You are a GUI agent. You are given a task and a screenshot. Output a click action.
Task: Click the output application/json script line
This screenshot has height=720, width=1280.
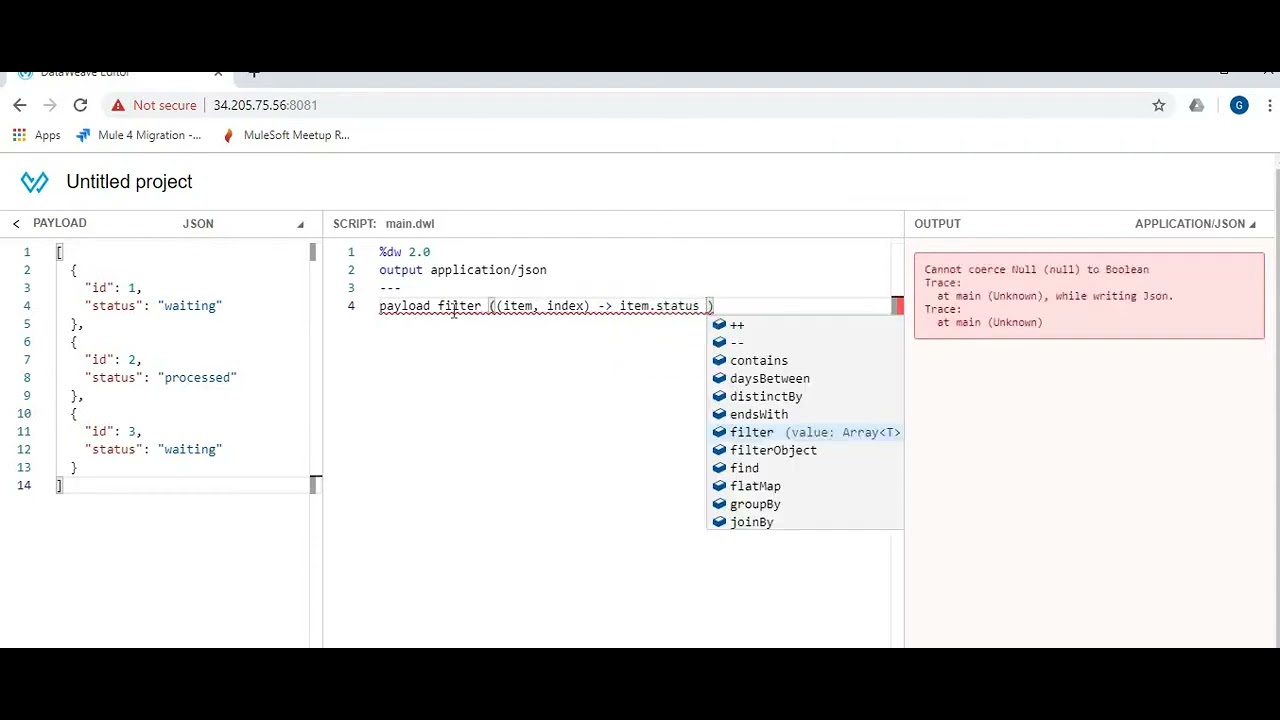(x=463, y=270)
